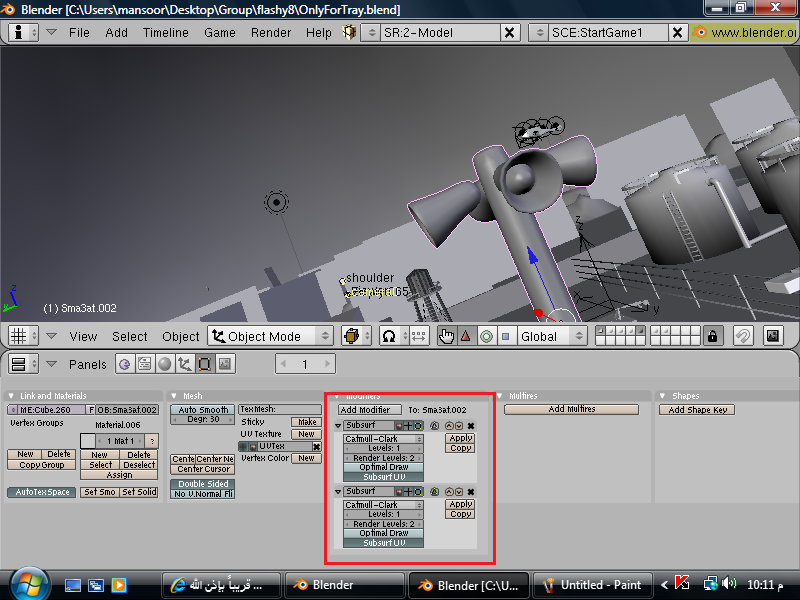Click the info window type icon

(23, 32)
